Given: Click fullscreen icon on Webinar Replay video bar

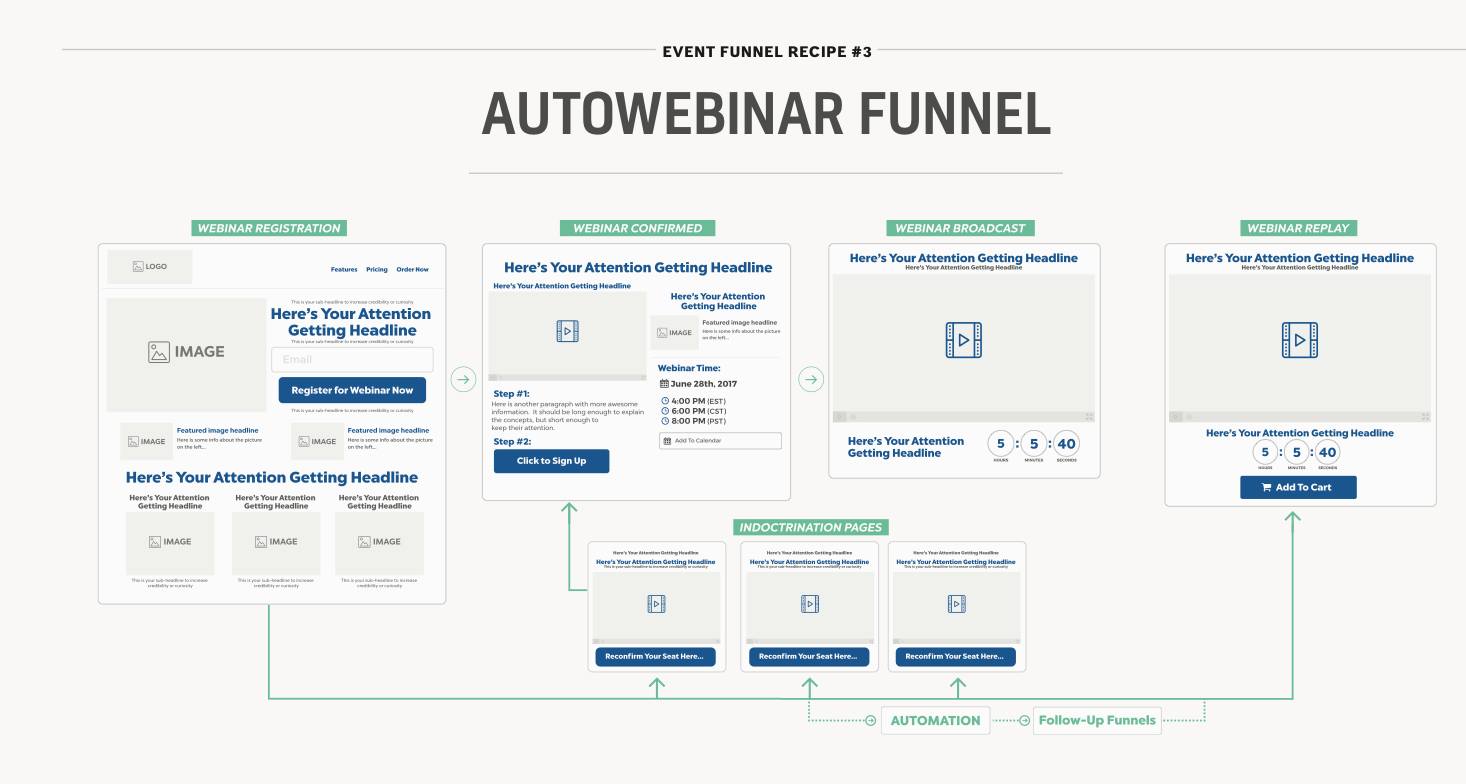Looking at the screenshot, I should [x=1425, y=416].
